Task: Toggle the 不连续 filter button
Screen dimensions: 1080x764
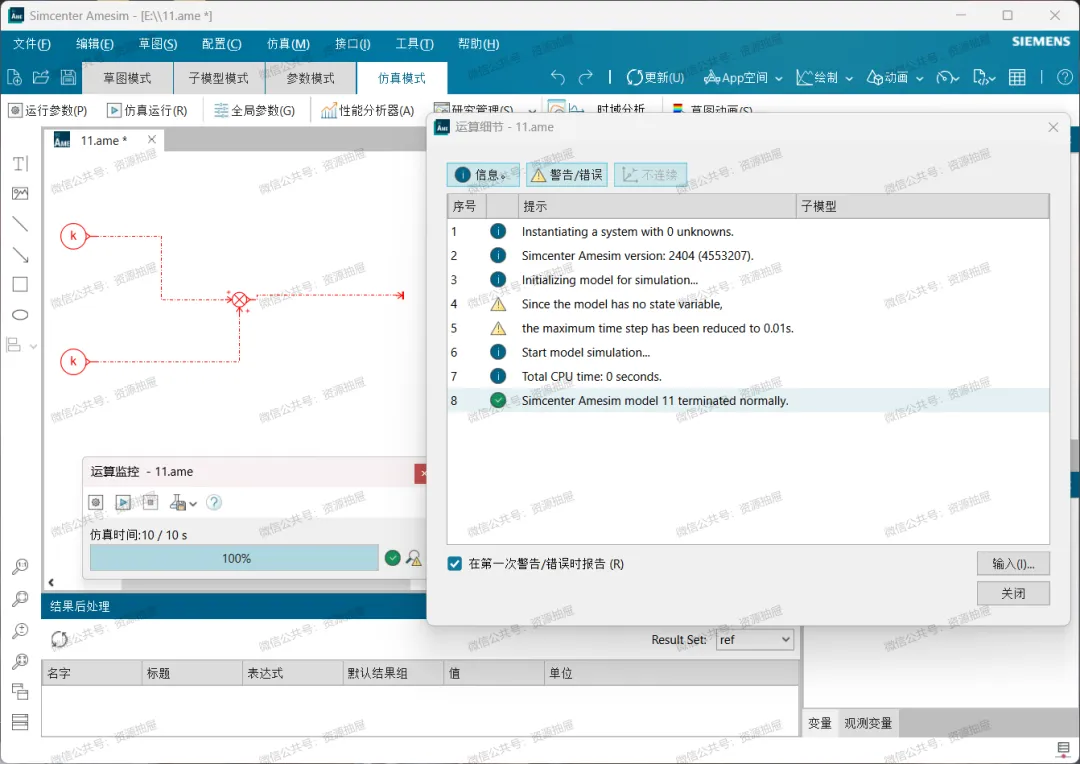Action: coord(650,175)
